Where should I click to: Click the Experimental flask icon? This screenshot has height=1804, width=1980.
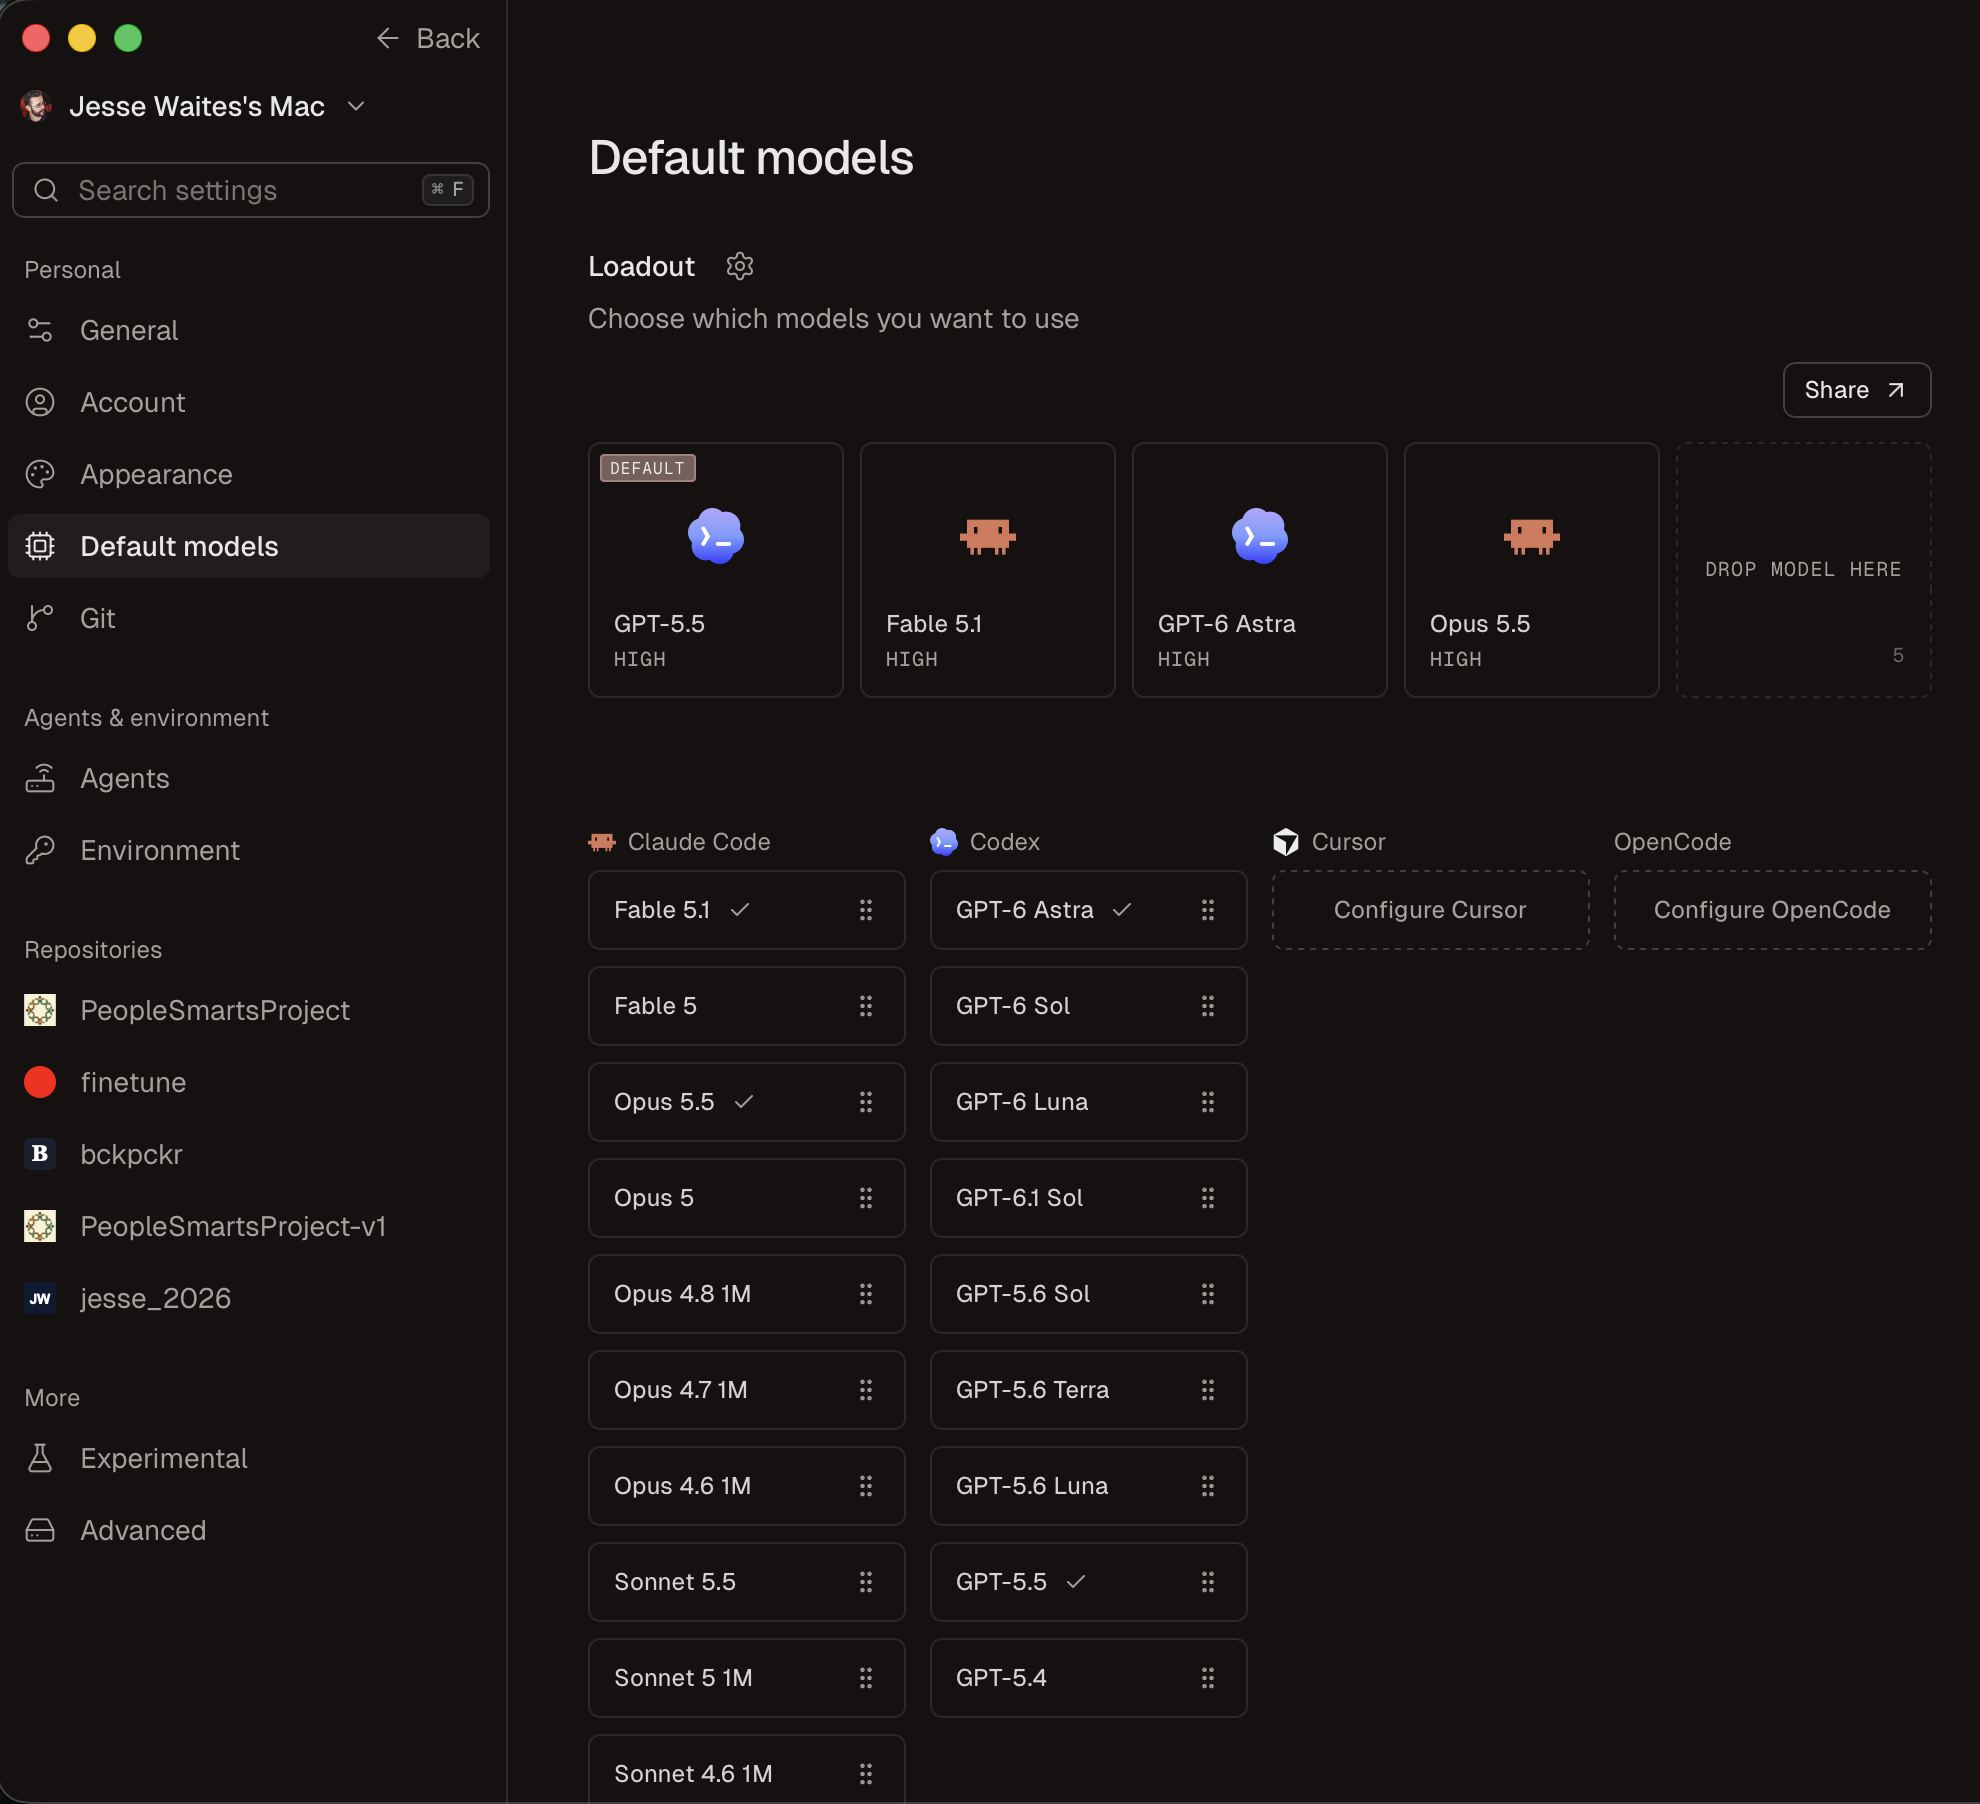tap(40, 1458)
